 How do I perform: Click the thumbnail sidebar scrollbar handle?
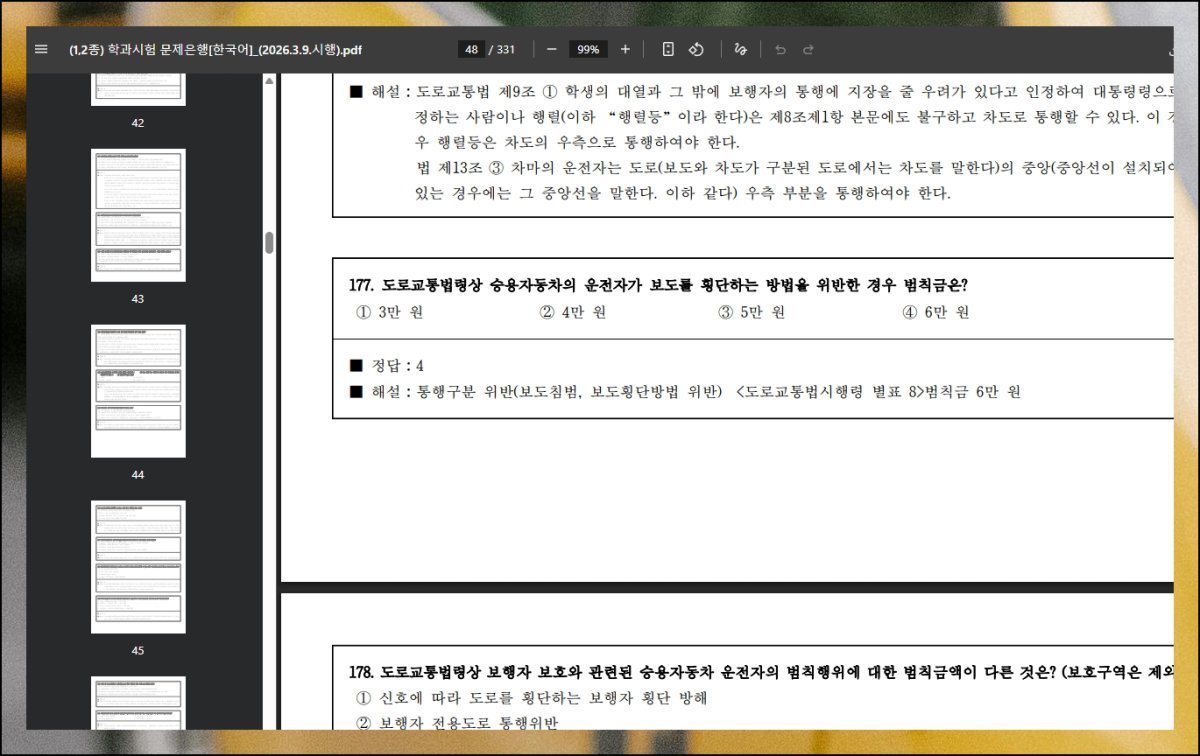click(269, 243)
